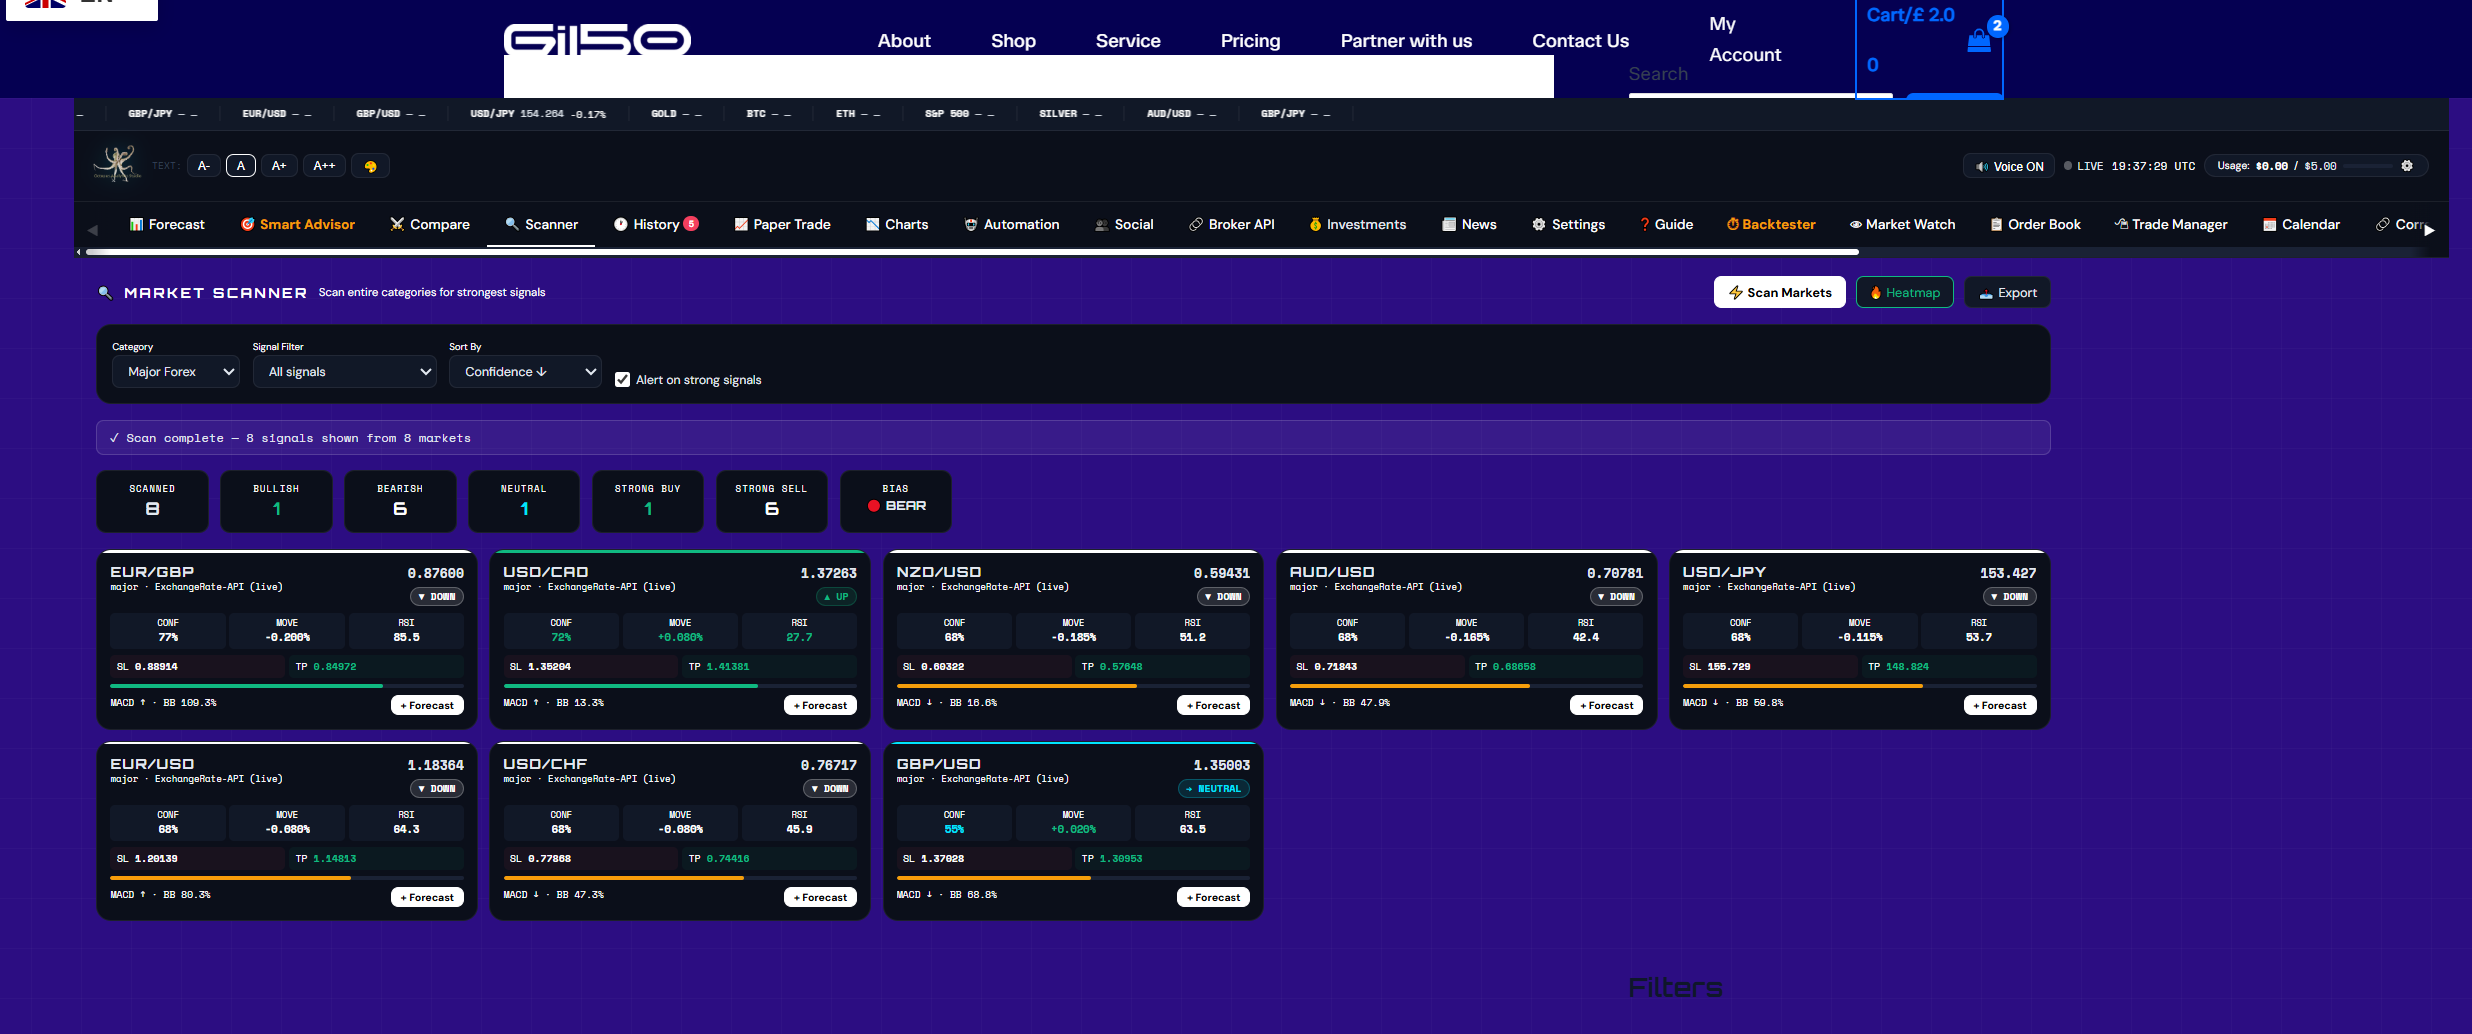The width and height of the screenshot is (2472, 1034).
Task: Open the Category dropdown Major Forex
Action: [176, 372]
